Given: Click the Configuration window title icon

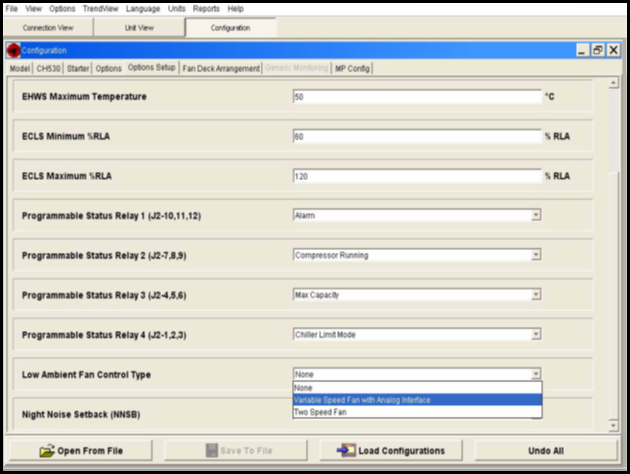Looking at the screenshot, I should click(13, 51).
